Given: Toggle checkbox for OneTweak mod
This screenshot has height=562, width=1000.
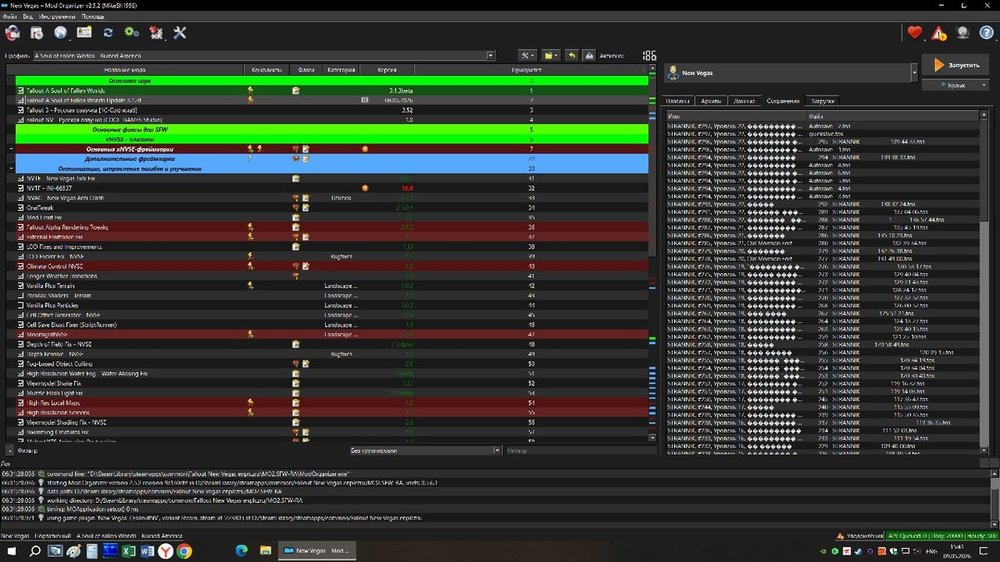Looking at the screenshot, I should (20, 207).
